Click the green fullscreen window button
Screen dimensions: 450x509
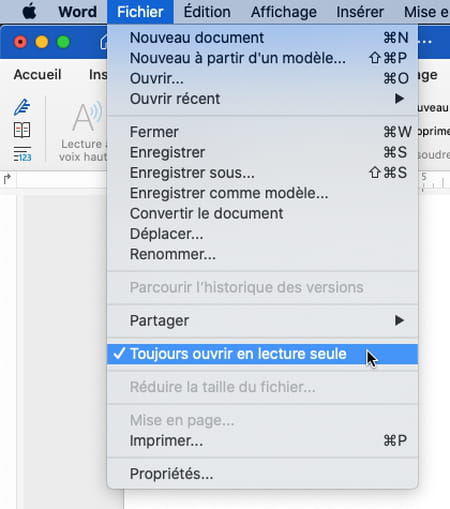63,42
